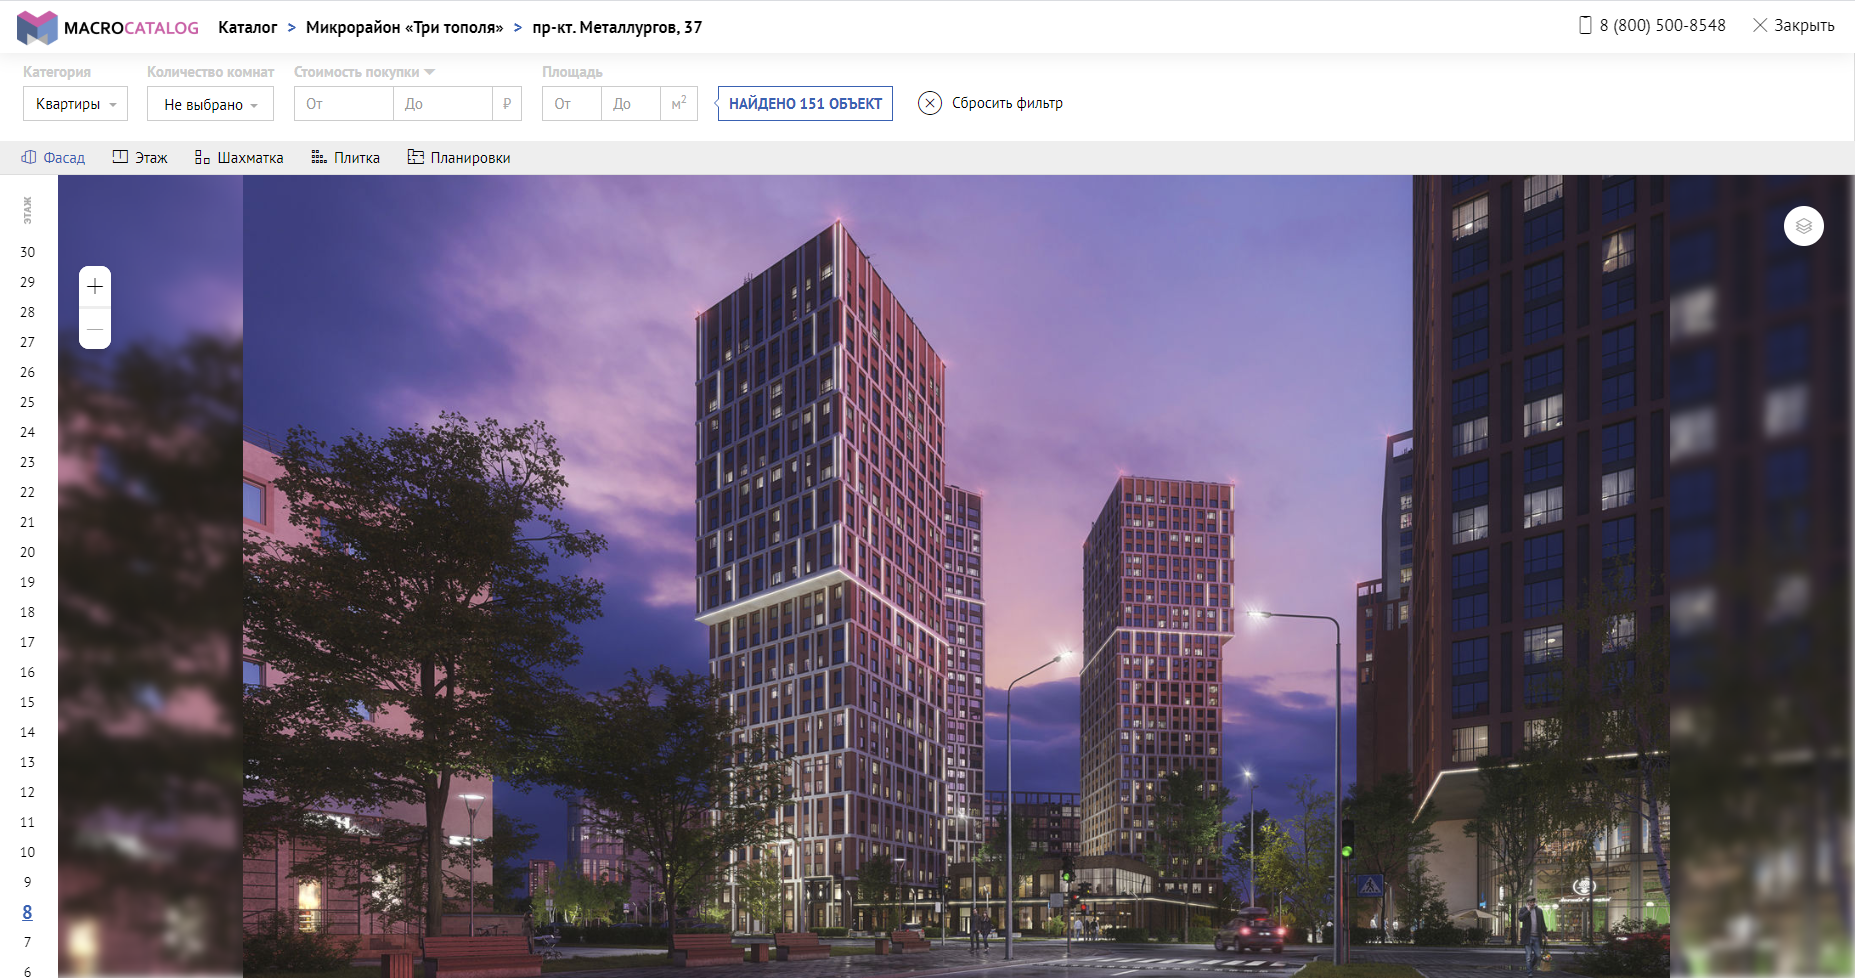Viewport: 1855px width, 978px height.
Task: Close the catalog with Закрыть
Action: 1794,25
